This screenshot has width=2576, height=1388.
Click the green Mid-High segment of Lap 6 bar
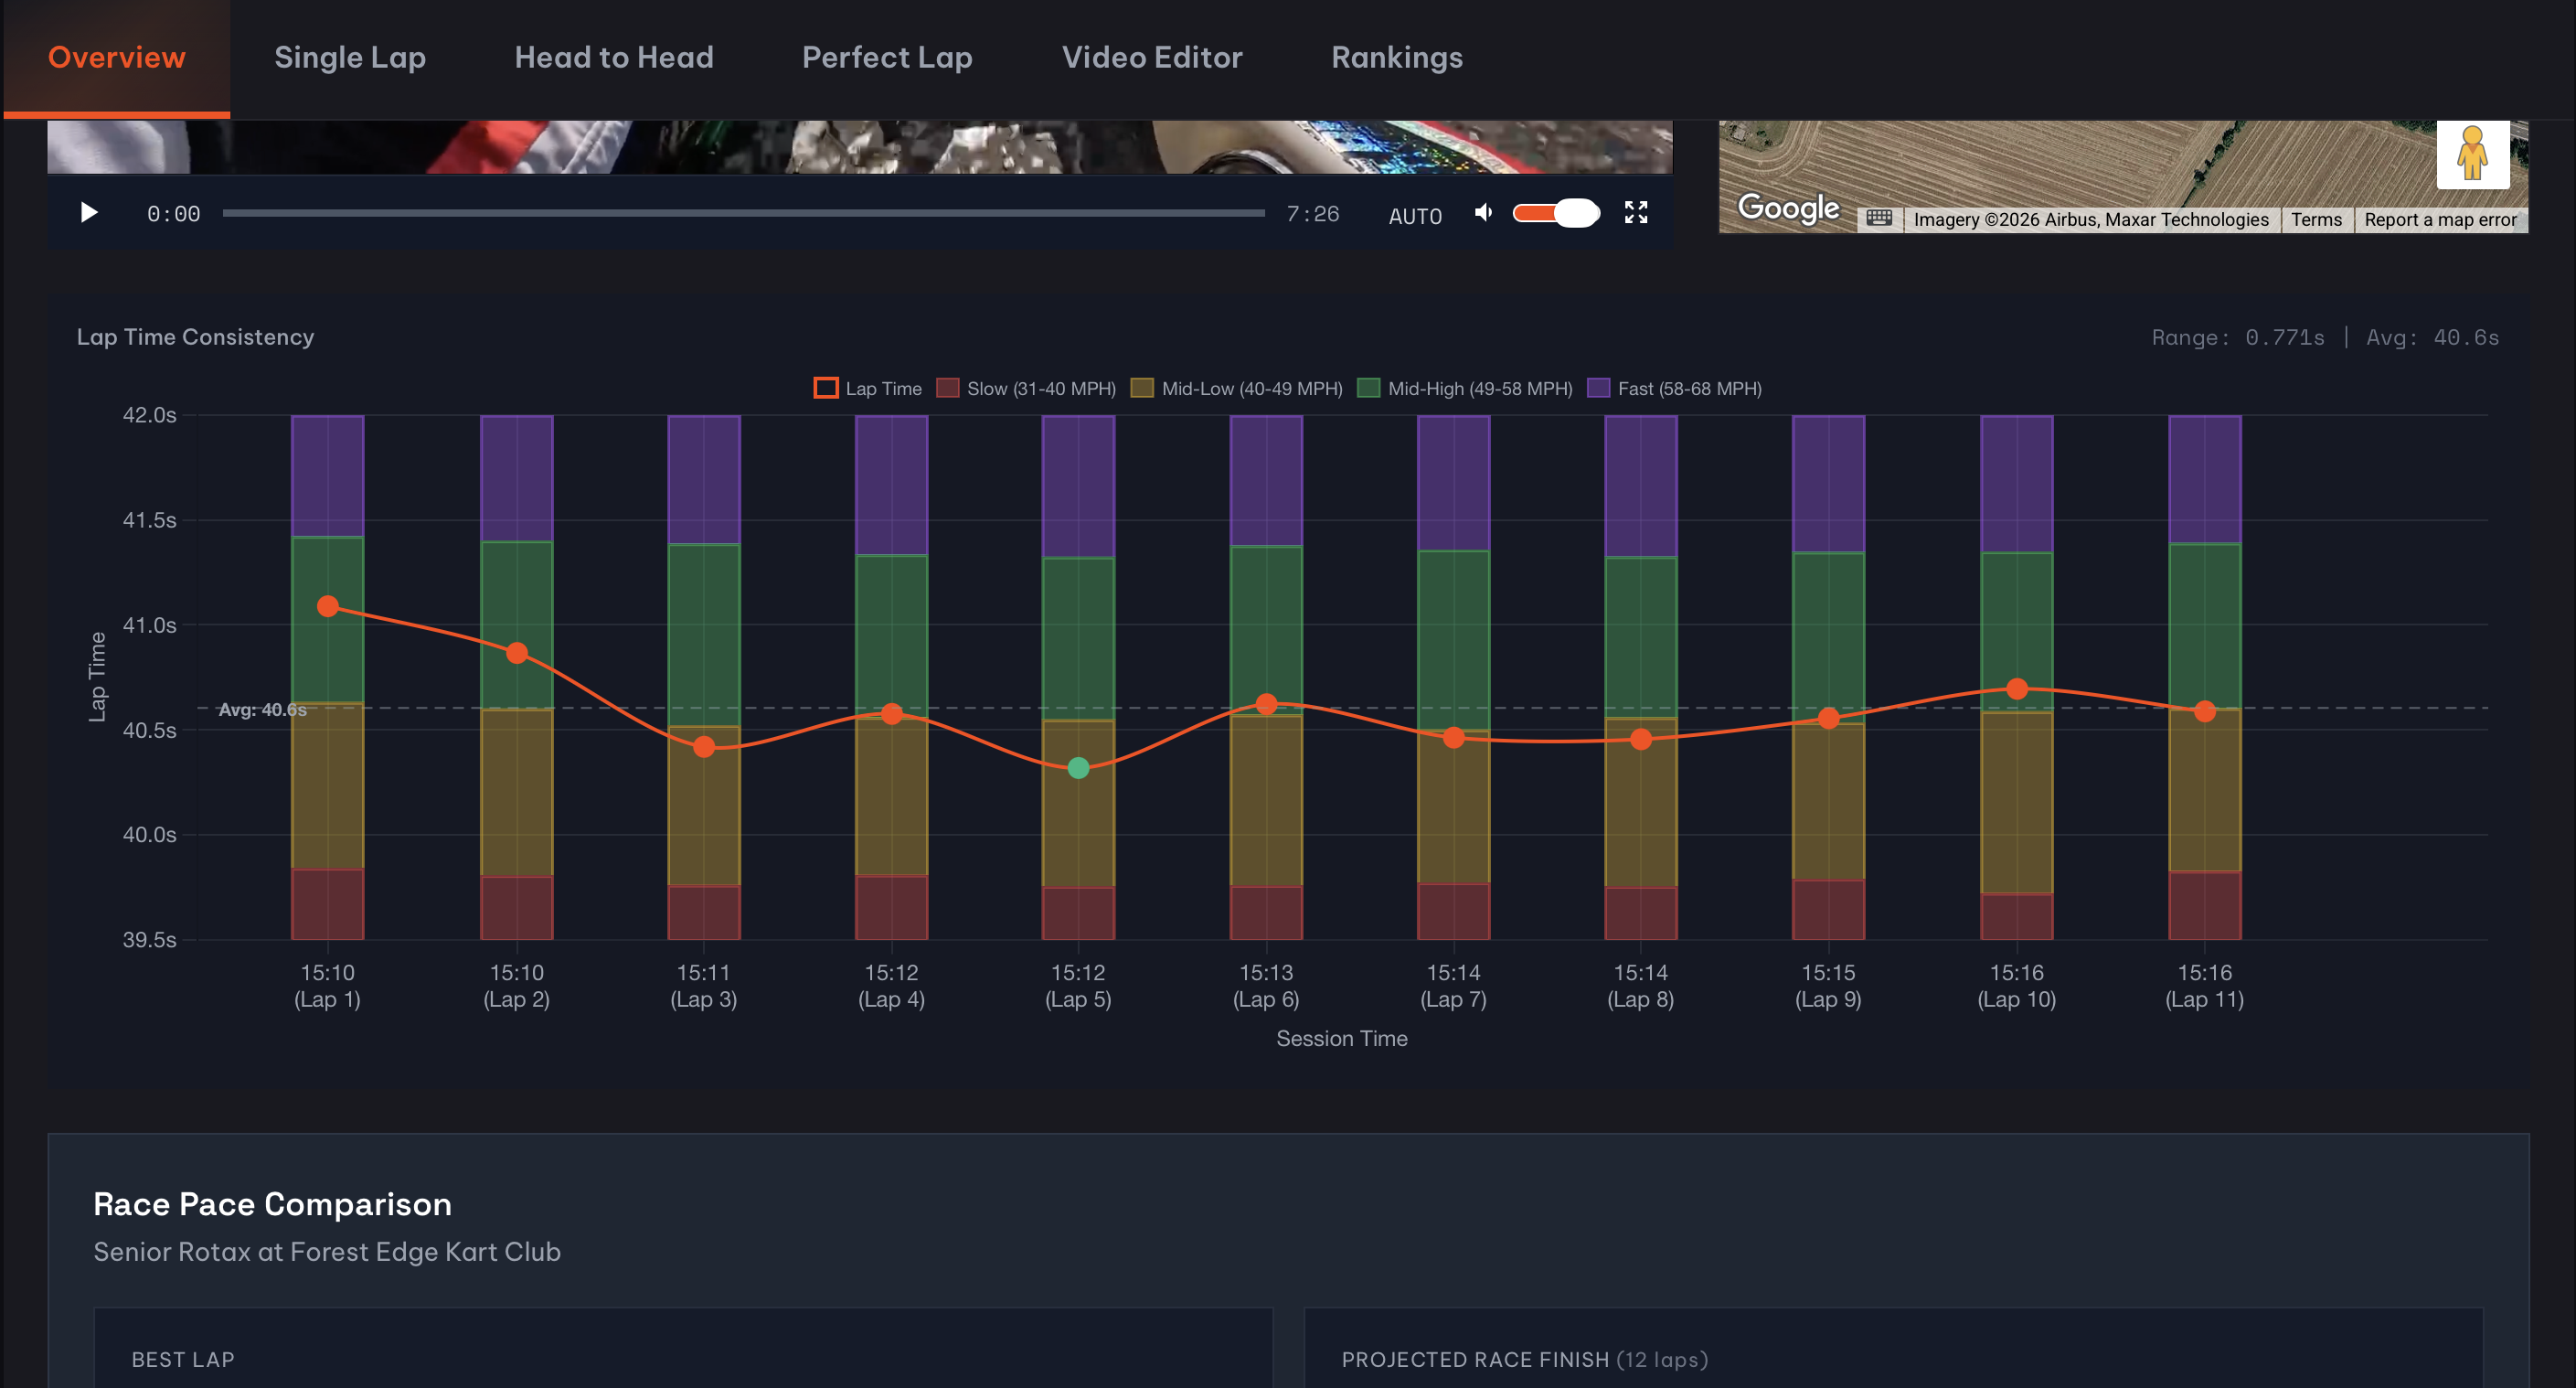pyautogui.click(x=1266, y=629)
